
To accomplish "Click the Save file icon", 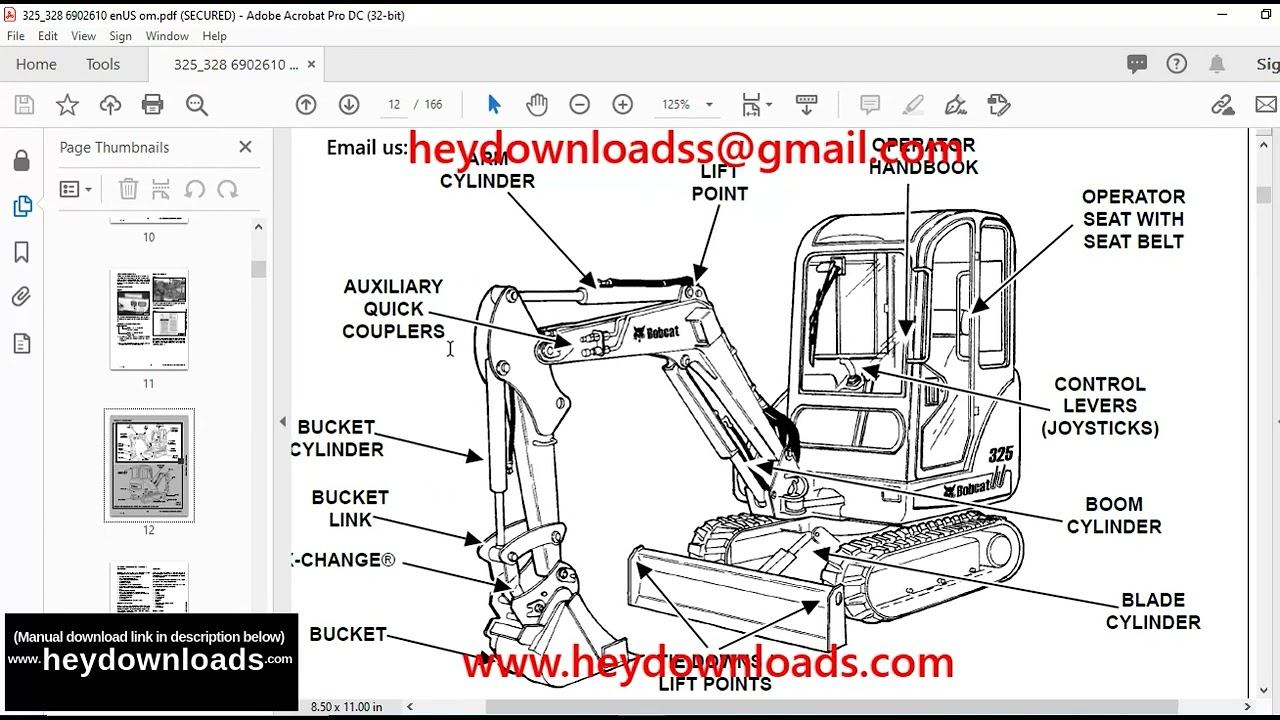I will 25,105.
